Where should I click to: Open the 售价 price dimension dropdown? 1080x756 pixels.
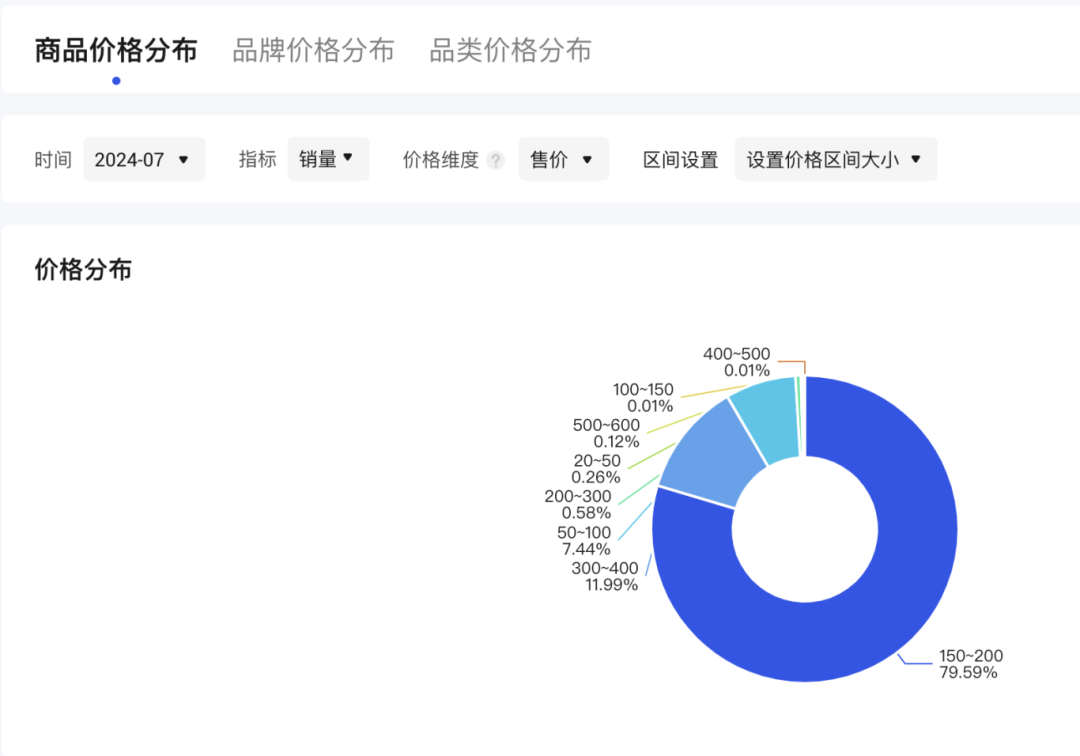click(x=563, y=159)
